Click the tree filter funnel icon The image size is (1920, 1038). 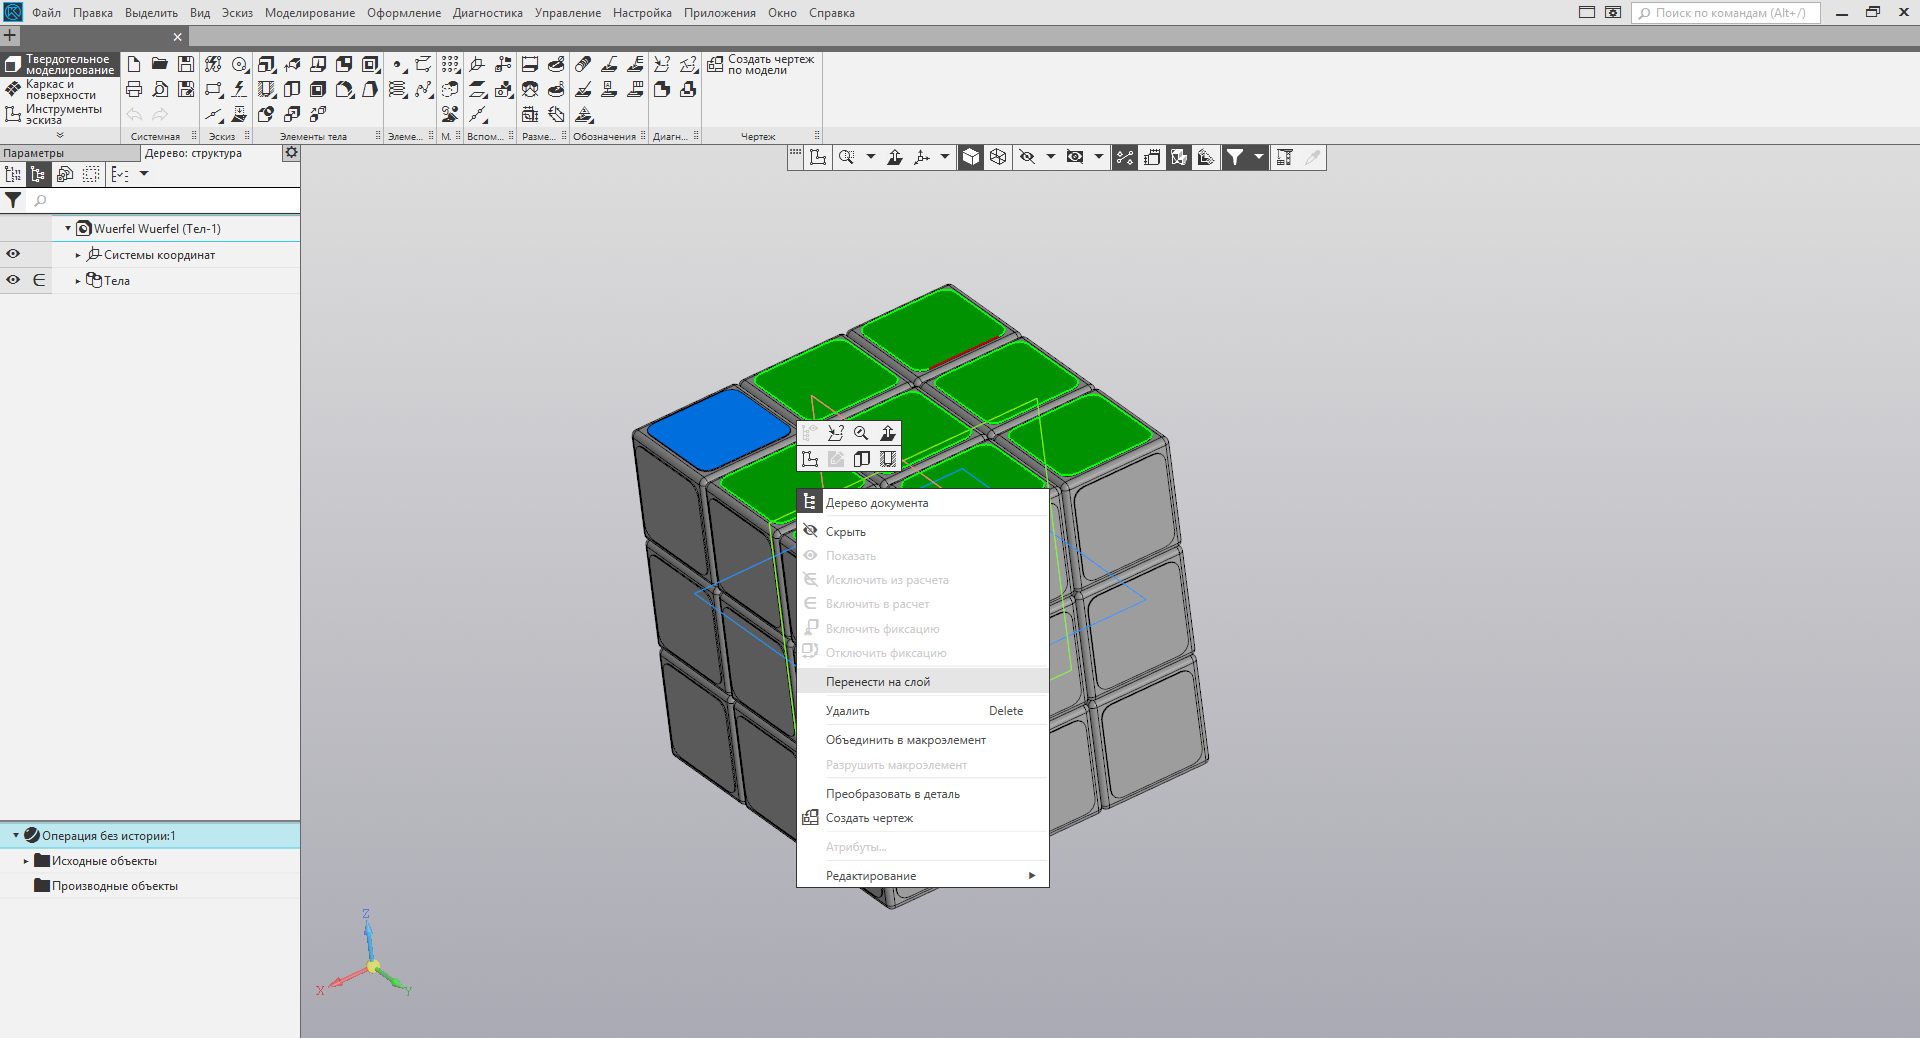point(13,201)
